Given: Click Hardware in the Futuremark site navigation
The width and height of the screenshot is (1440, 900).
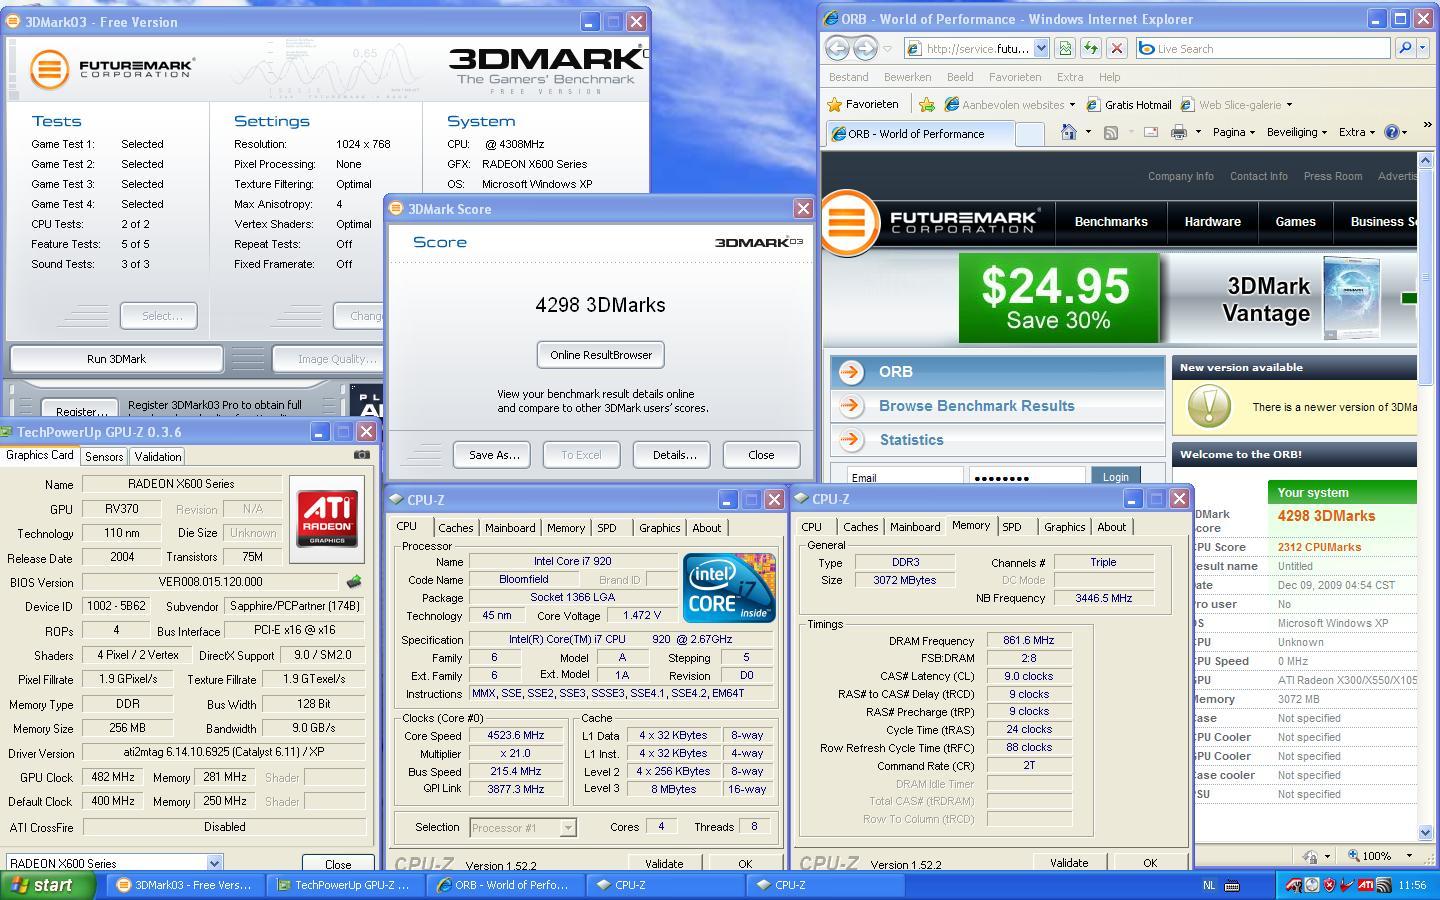Looking at the screenshot, I should tap(1212, 222).
